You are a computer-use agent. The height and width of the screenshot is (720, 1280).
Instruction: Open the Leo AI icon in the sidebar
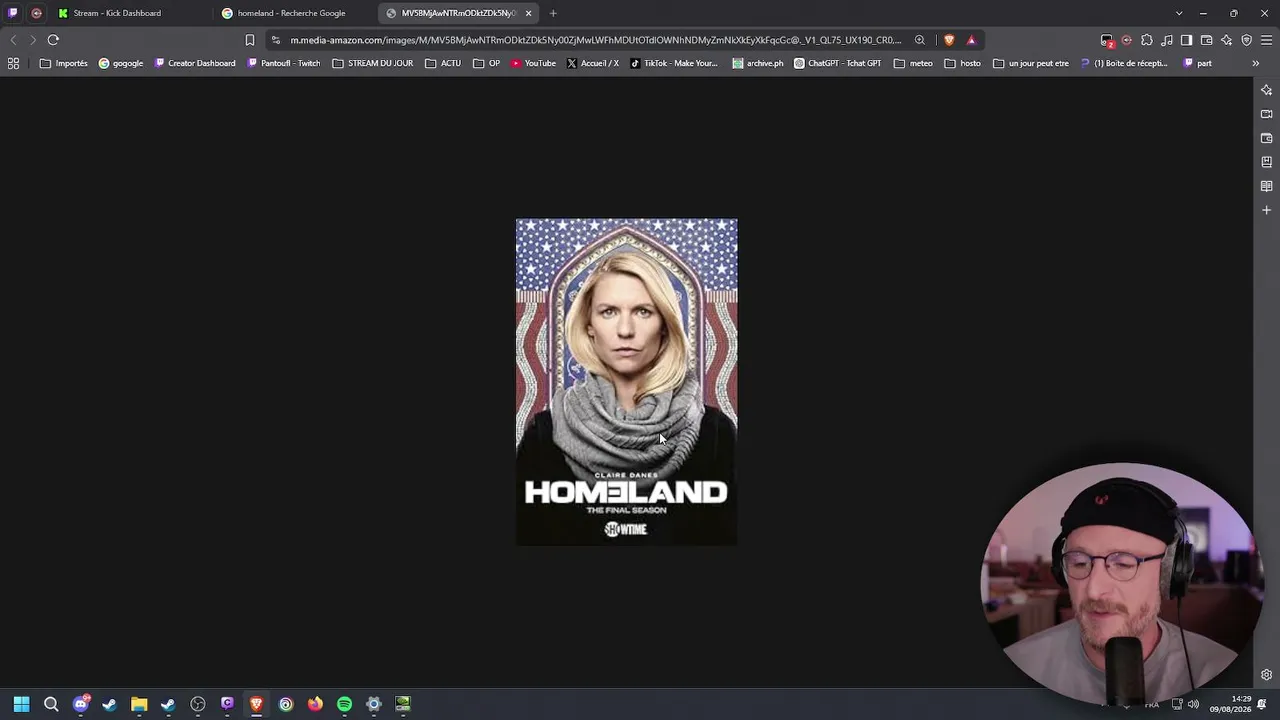click(x=1266, y=90)
